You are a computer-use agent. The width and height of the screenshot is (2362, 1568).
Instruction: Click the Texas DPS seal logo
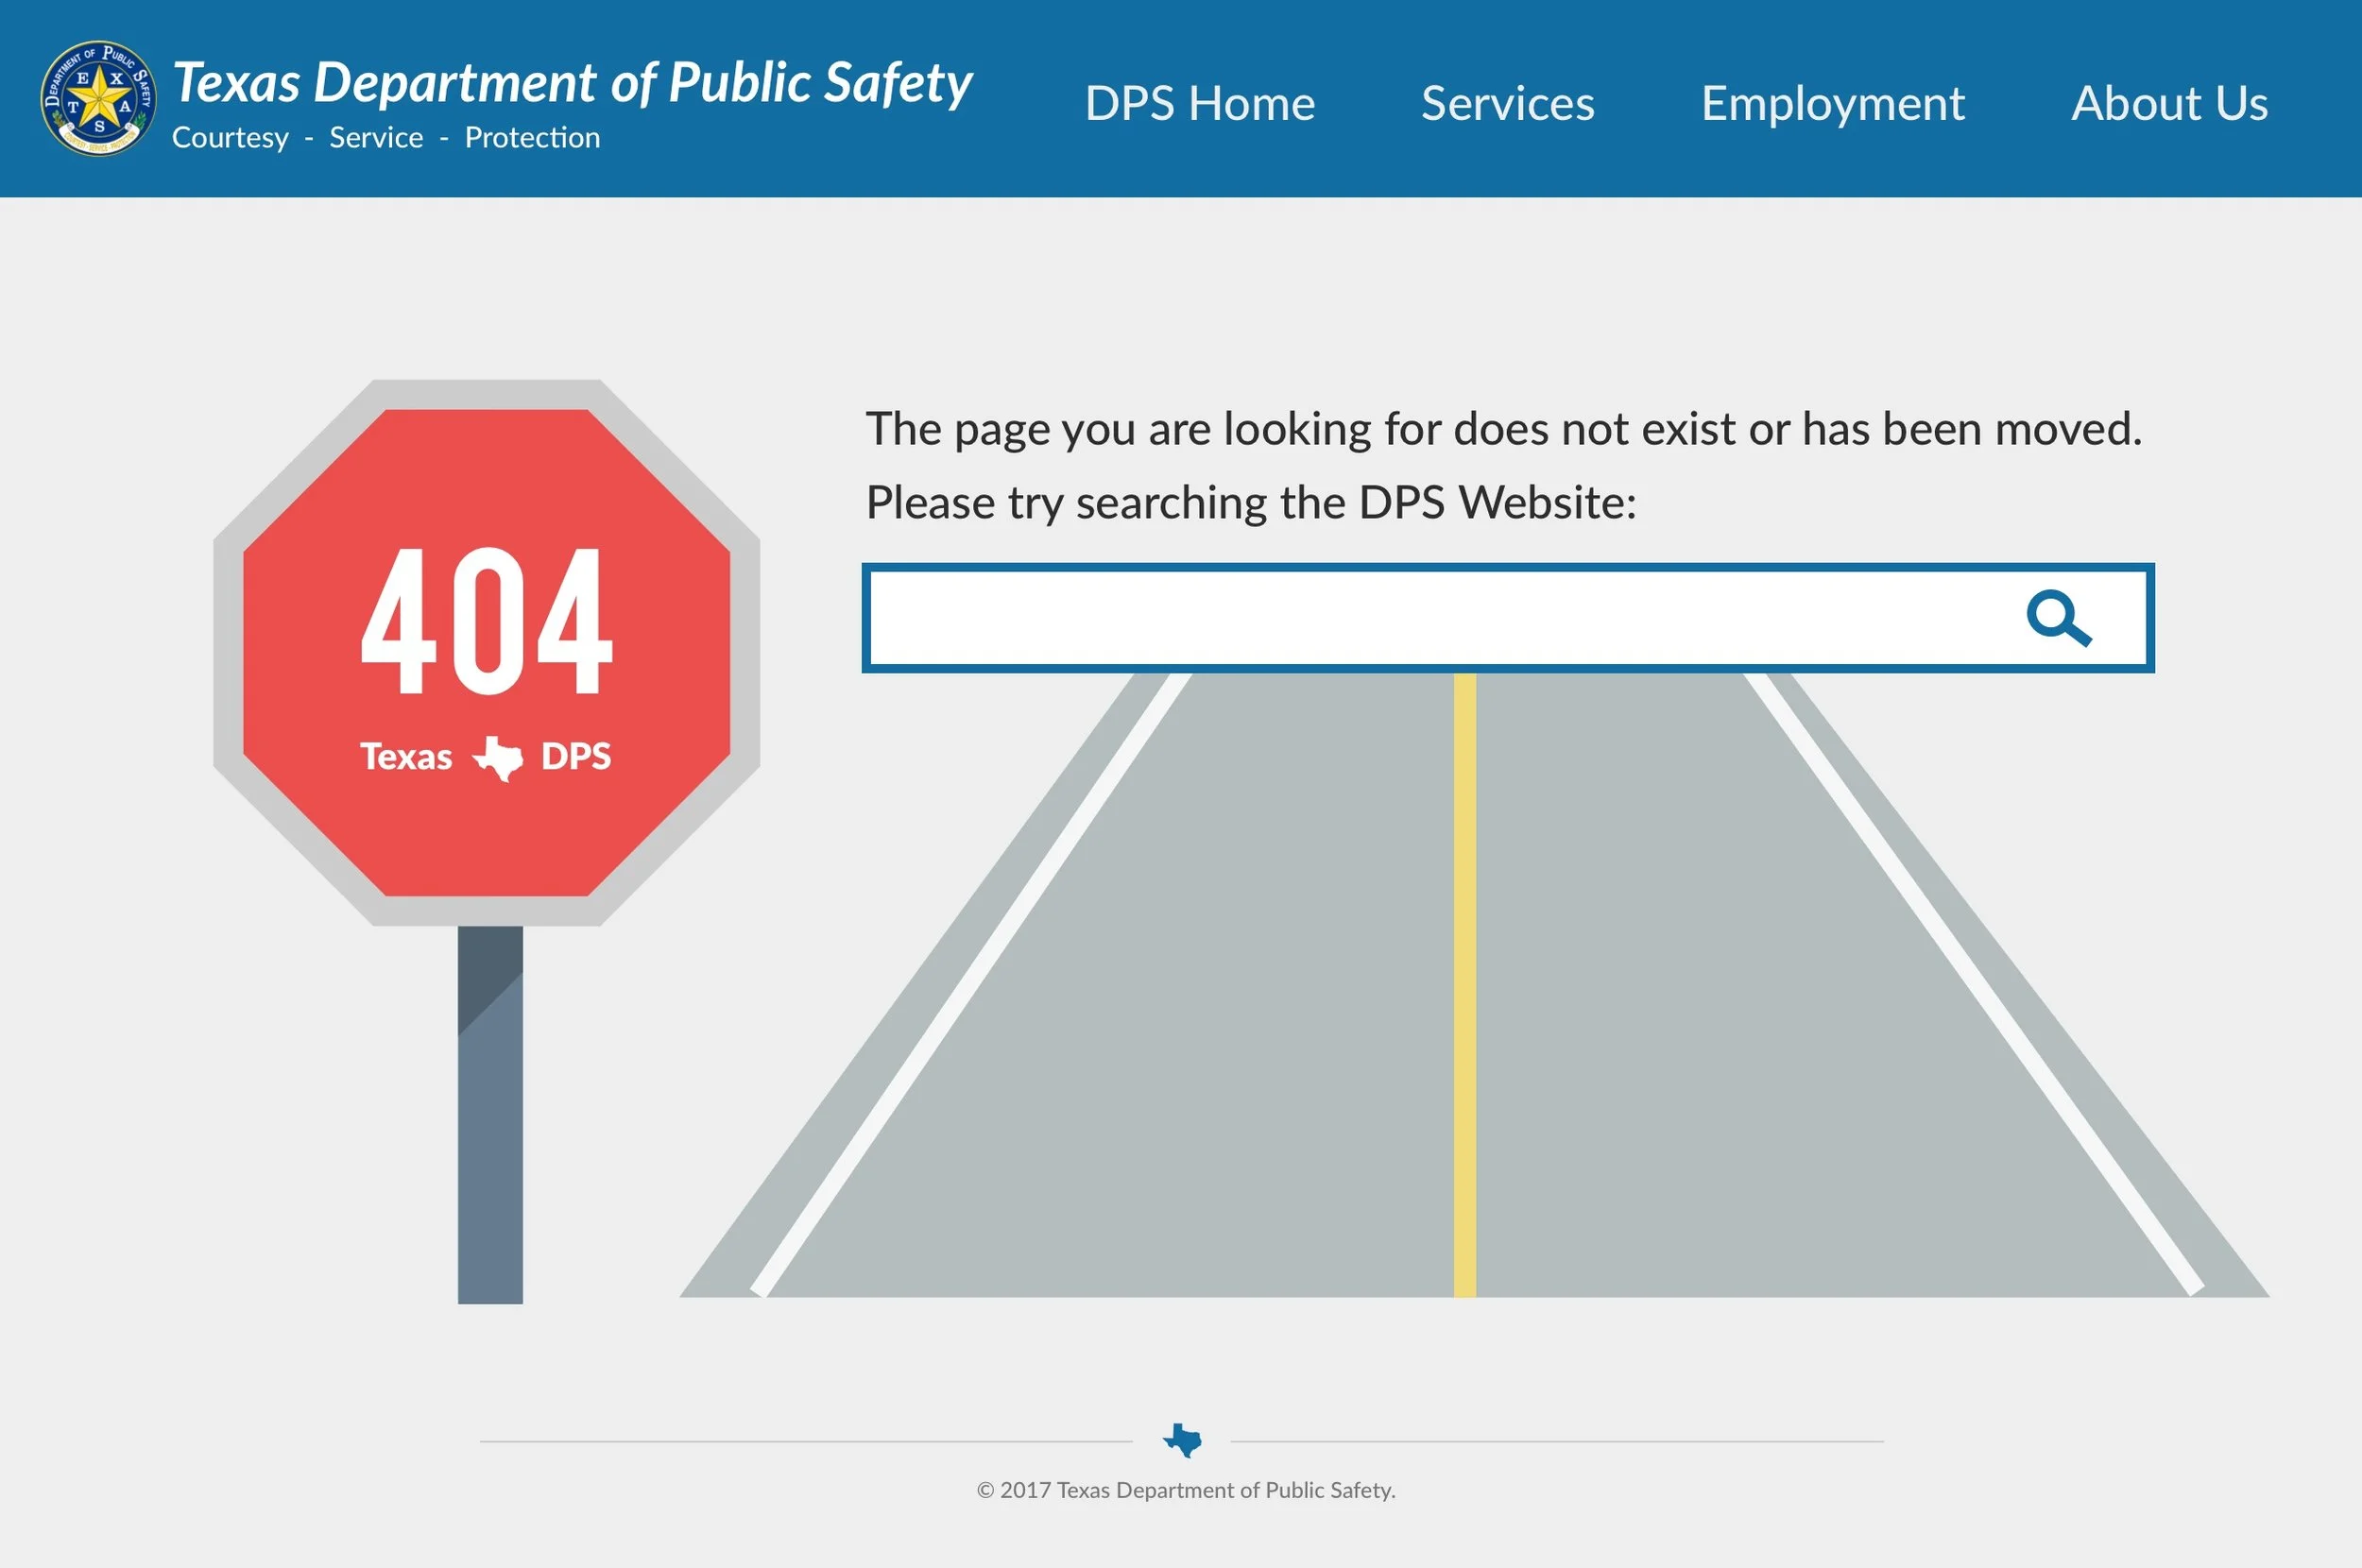point(98,98)
